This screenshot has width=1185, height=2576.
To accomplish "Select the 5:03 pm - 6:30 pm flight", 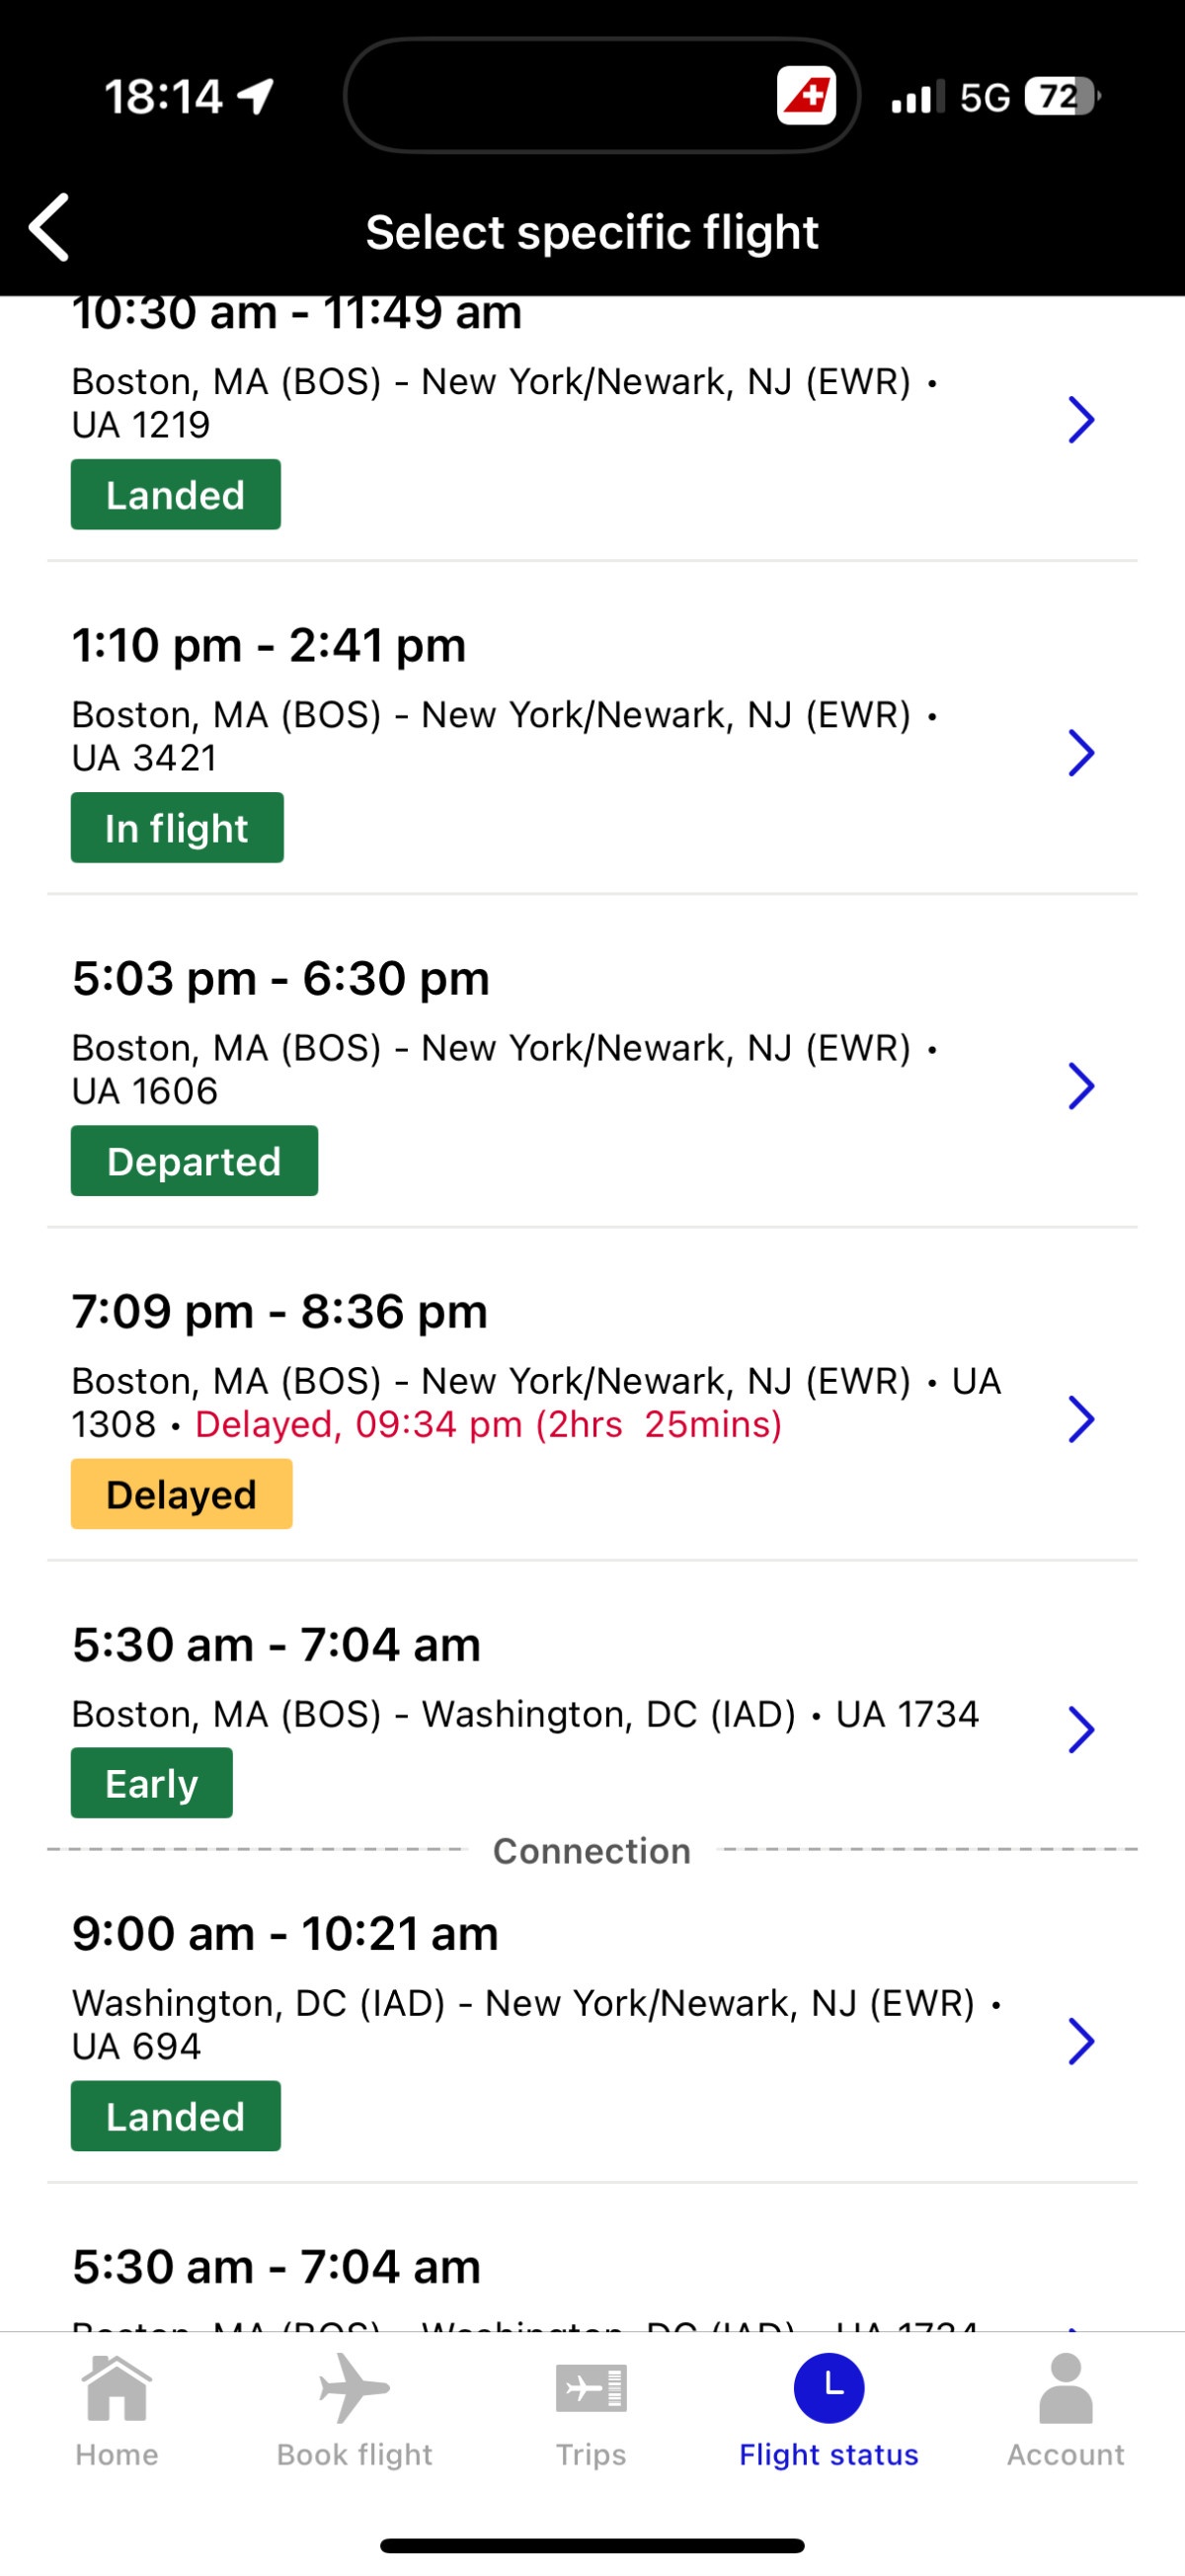I will pyautogui.click(x=592, y=1061).
